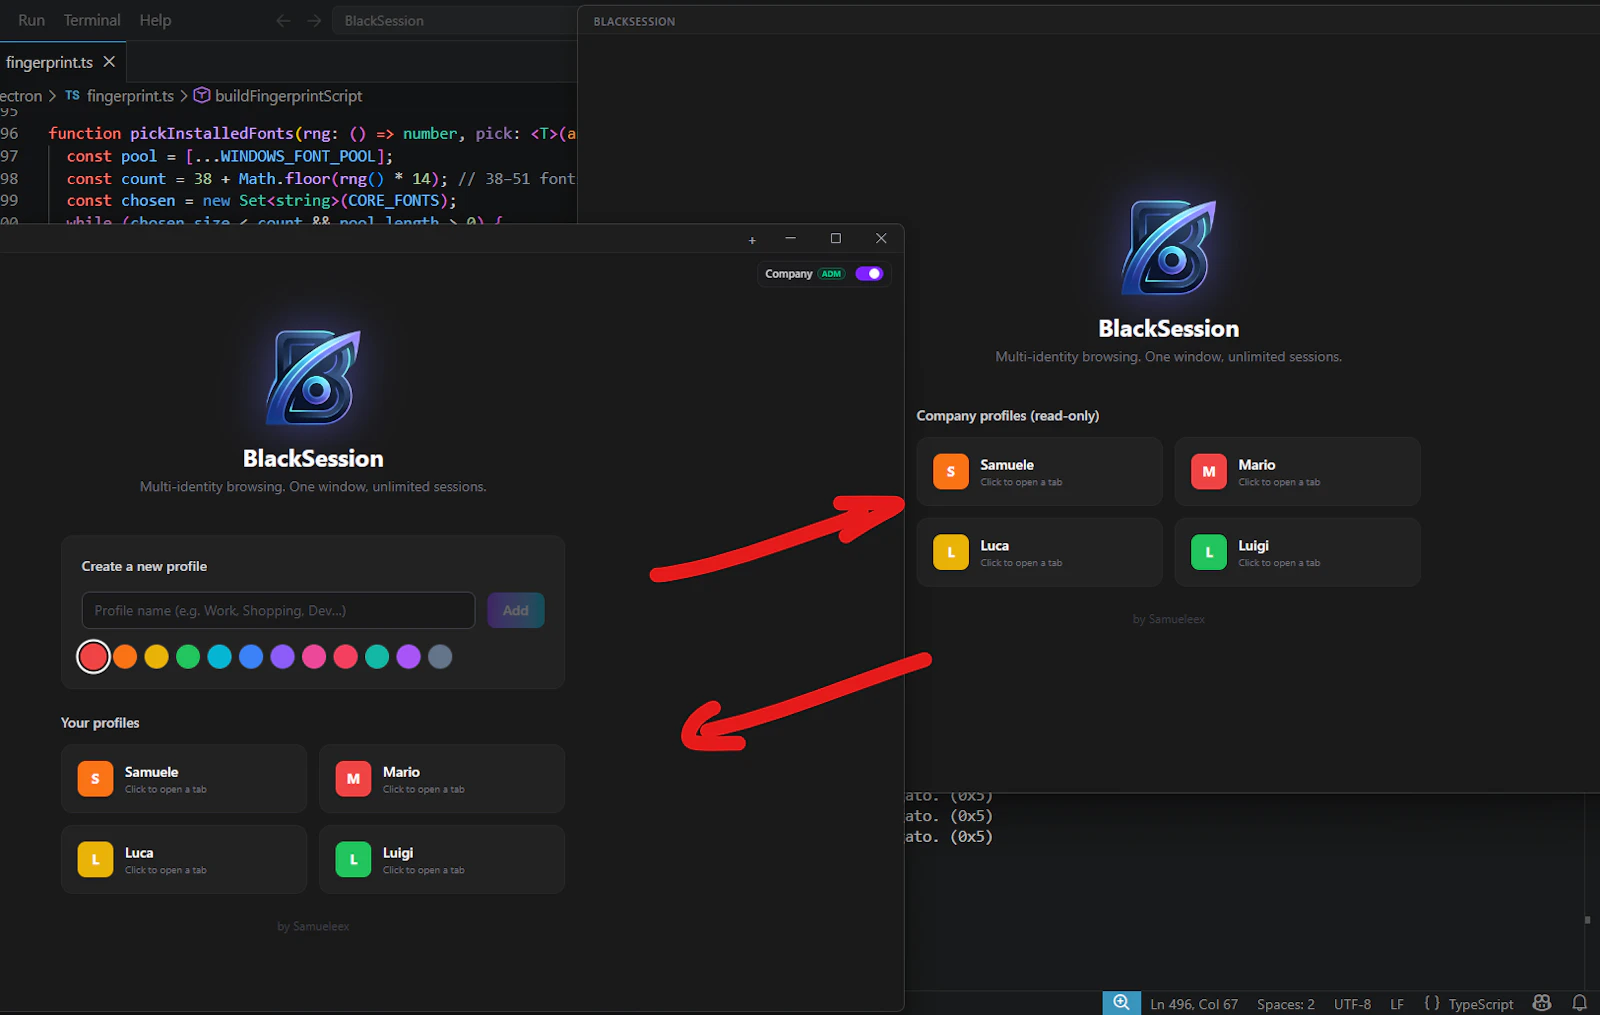Select the green profile color swatch

[188, 657]
